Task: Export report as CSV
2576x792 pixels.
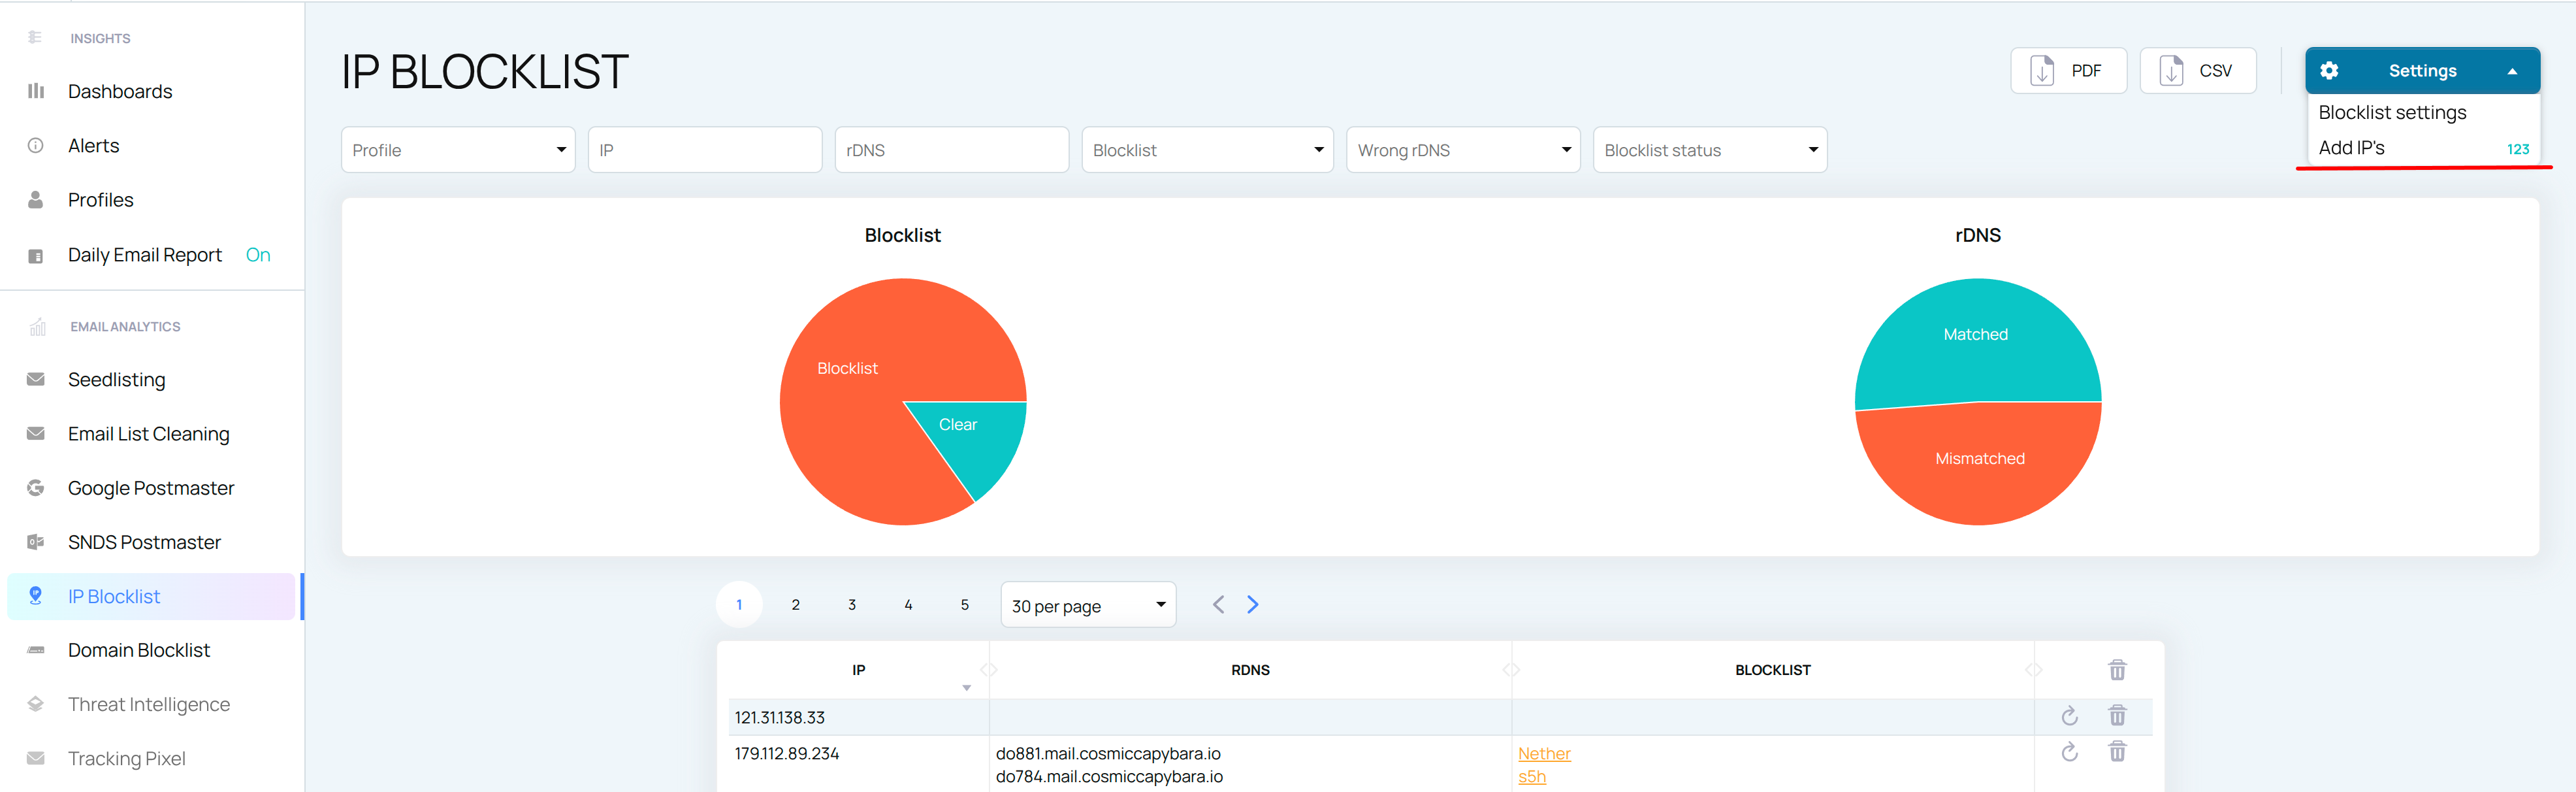Action: [2197, 71]
